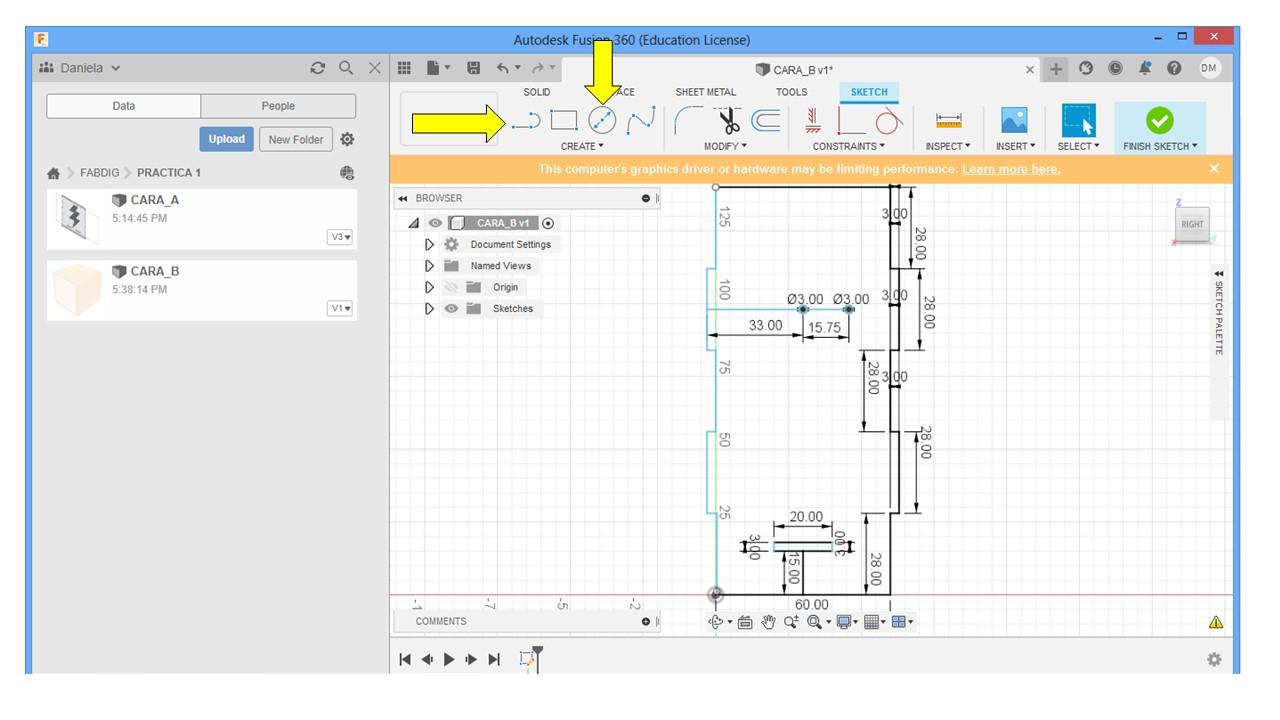Viewport: 1280px width, 720px height.
Task: Activate the Trim scissors tool
Action: click(730, 119)
